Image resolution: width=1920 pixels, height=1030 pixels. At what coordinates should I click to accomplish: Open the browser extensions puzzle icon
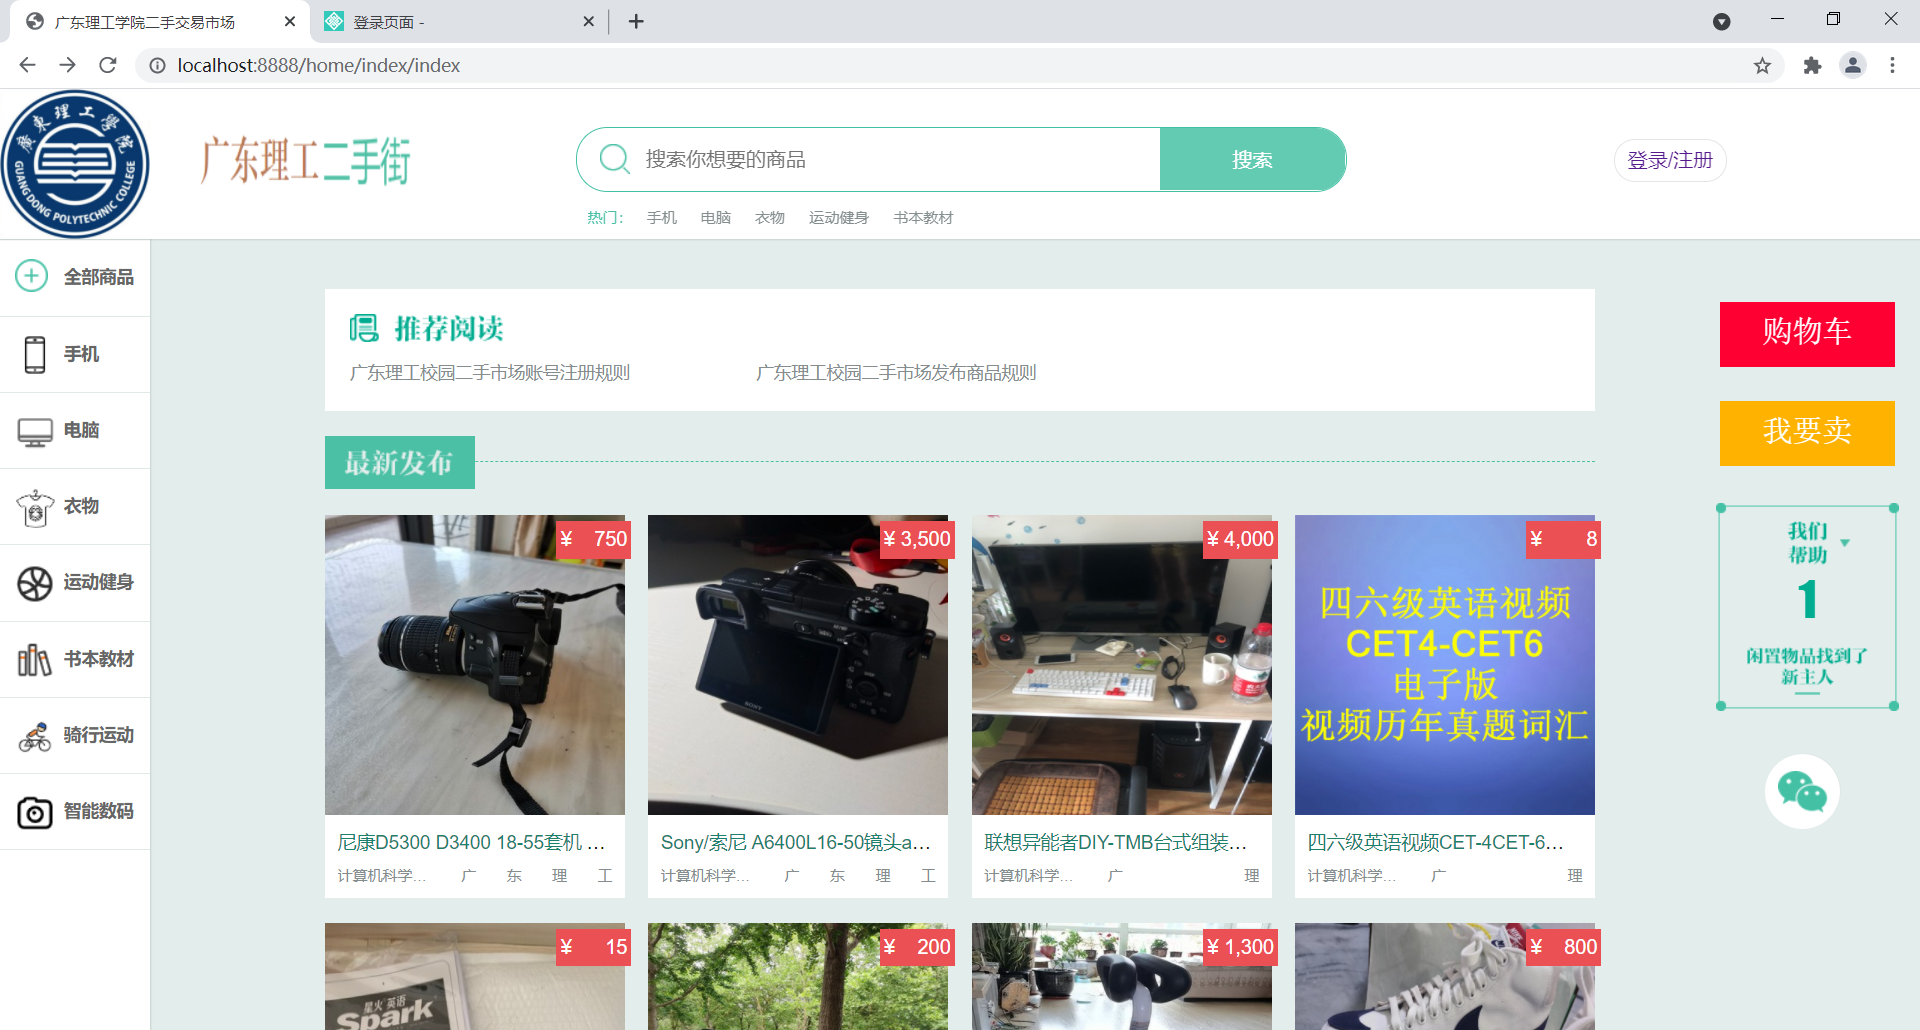pyautogui.click(x=1812, y=65)
